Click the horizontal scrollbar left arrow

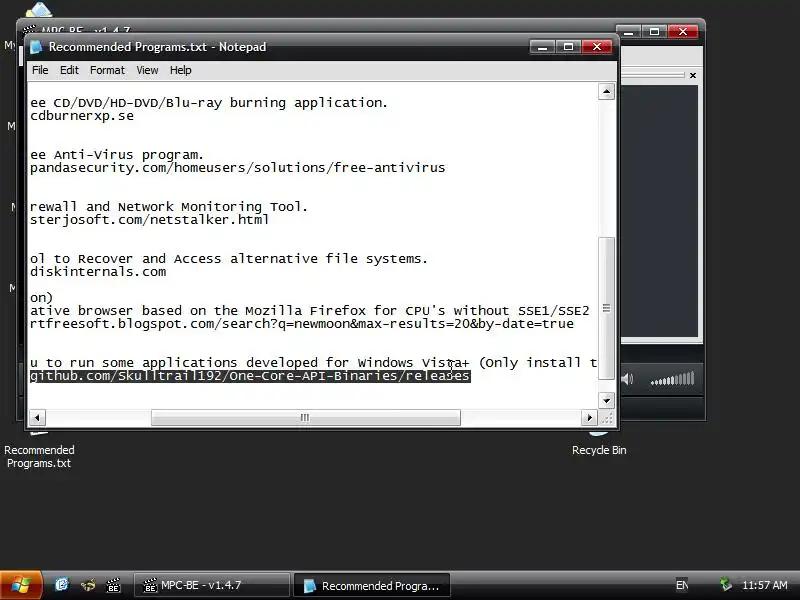pos(37,418)
